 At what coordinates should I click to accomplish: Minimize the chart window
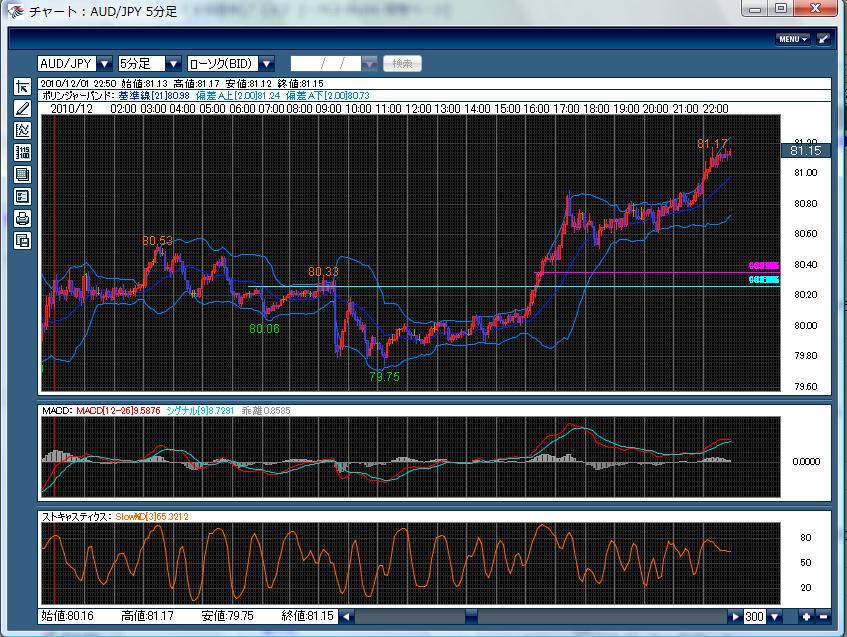pyautogui.click(x=756, y=9)
